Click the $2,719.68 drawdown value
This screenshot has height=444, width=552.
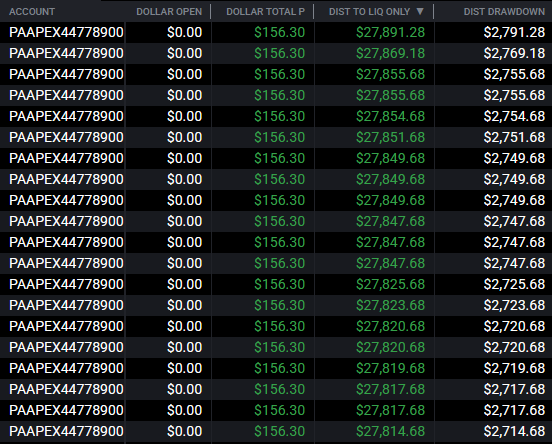click(x=514, y=368)
